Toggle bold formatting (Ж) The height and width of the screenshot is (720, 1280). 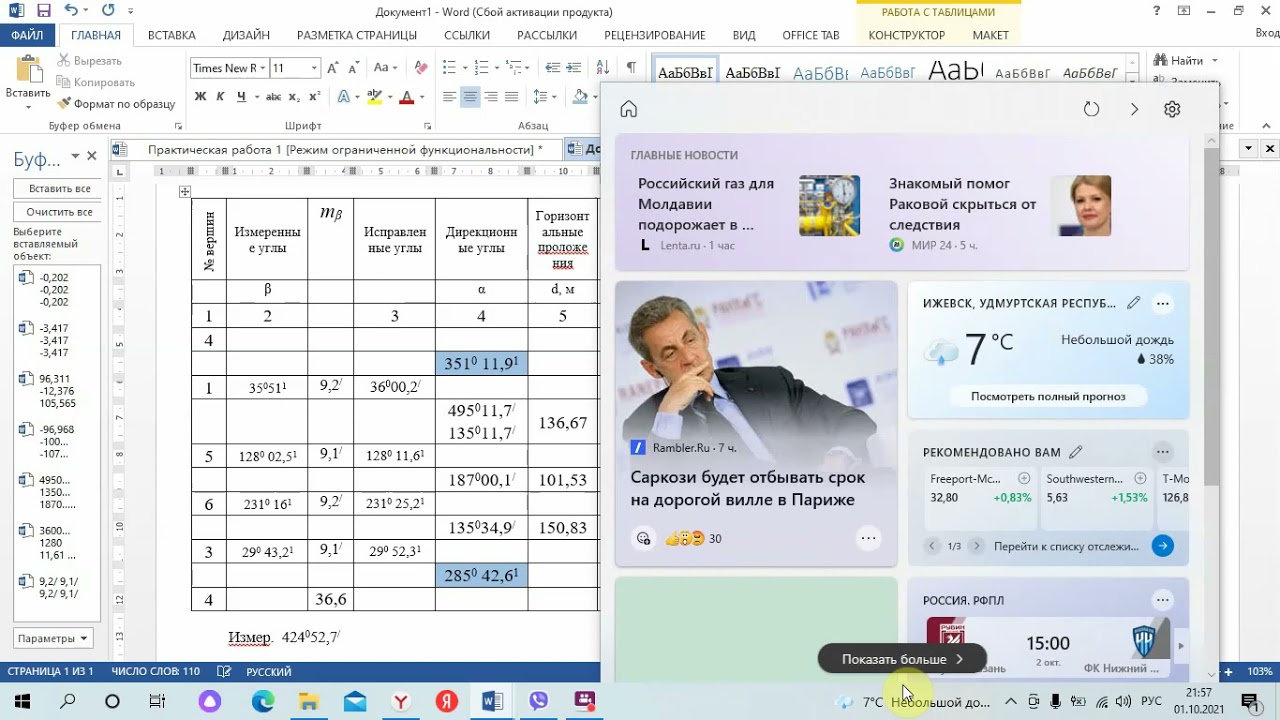pyautogui.click(x=200, y=97)
